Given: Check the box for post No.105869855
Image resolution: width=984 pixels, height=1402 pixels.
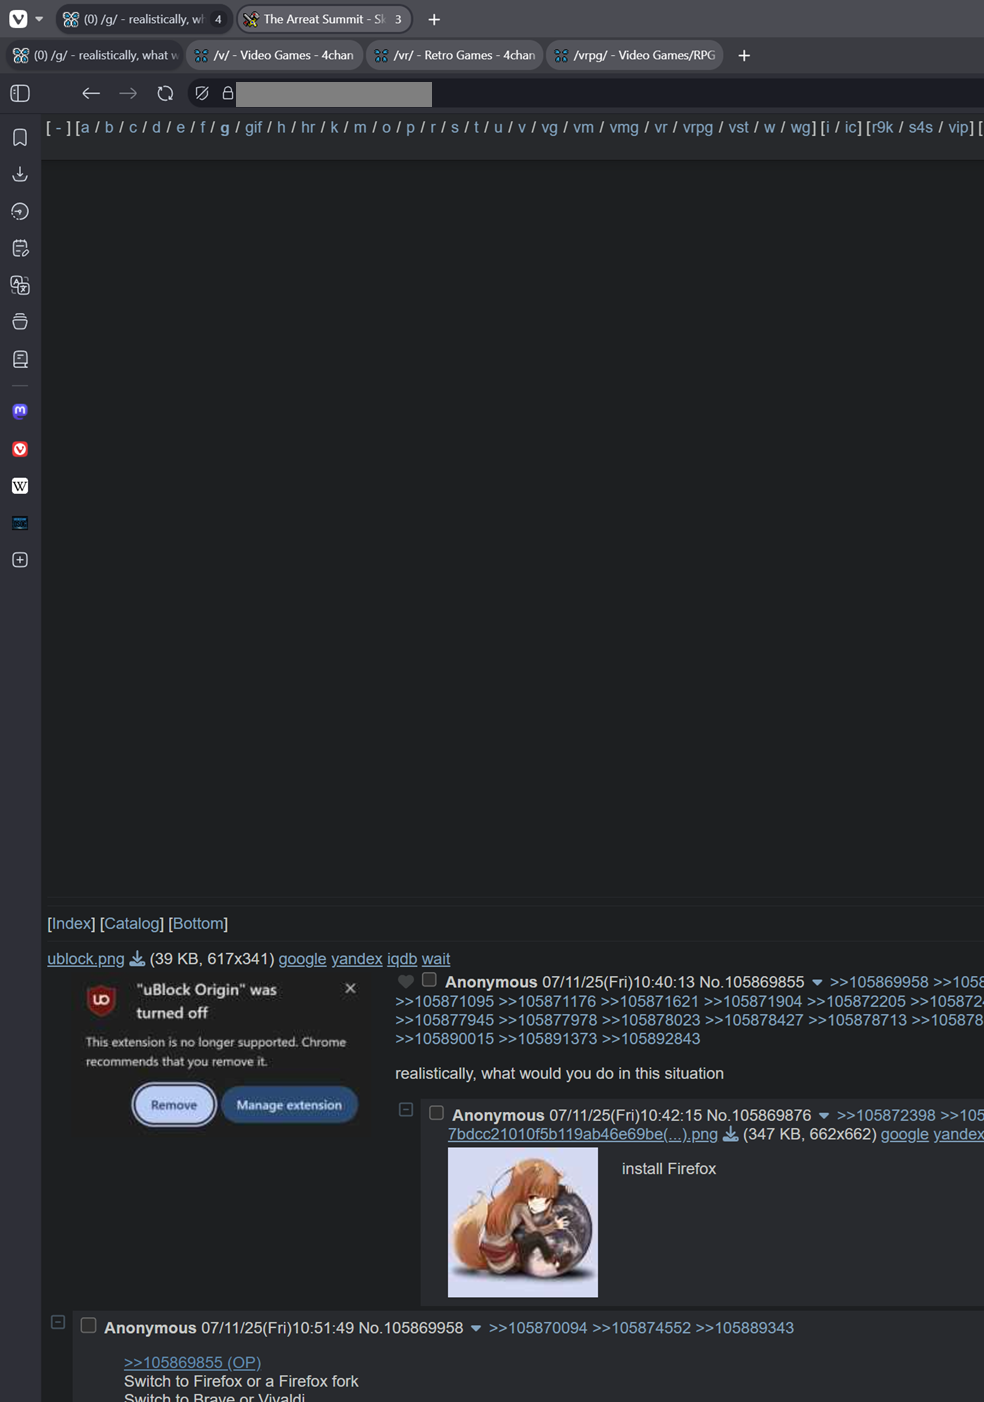Looking at the screenshot, I should click(429, 980).
